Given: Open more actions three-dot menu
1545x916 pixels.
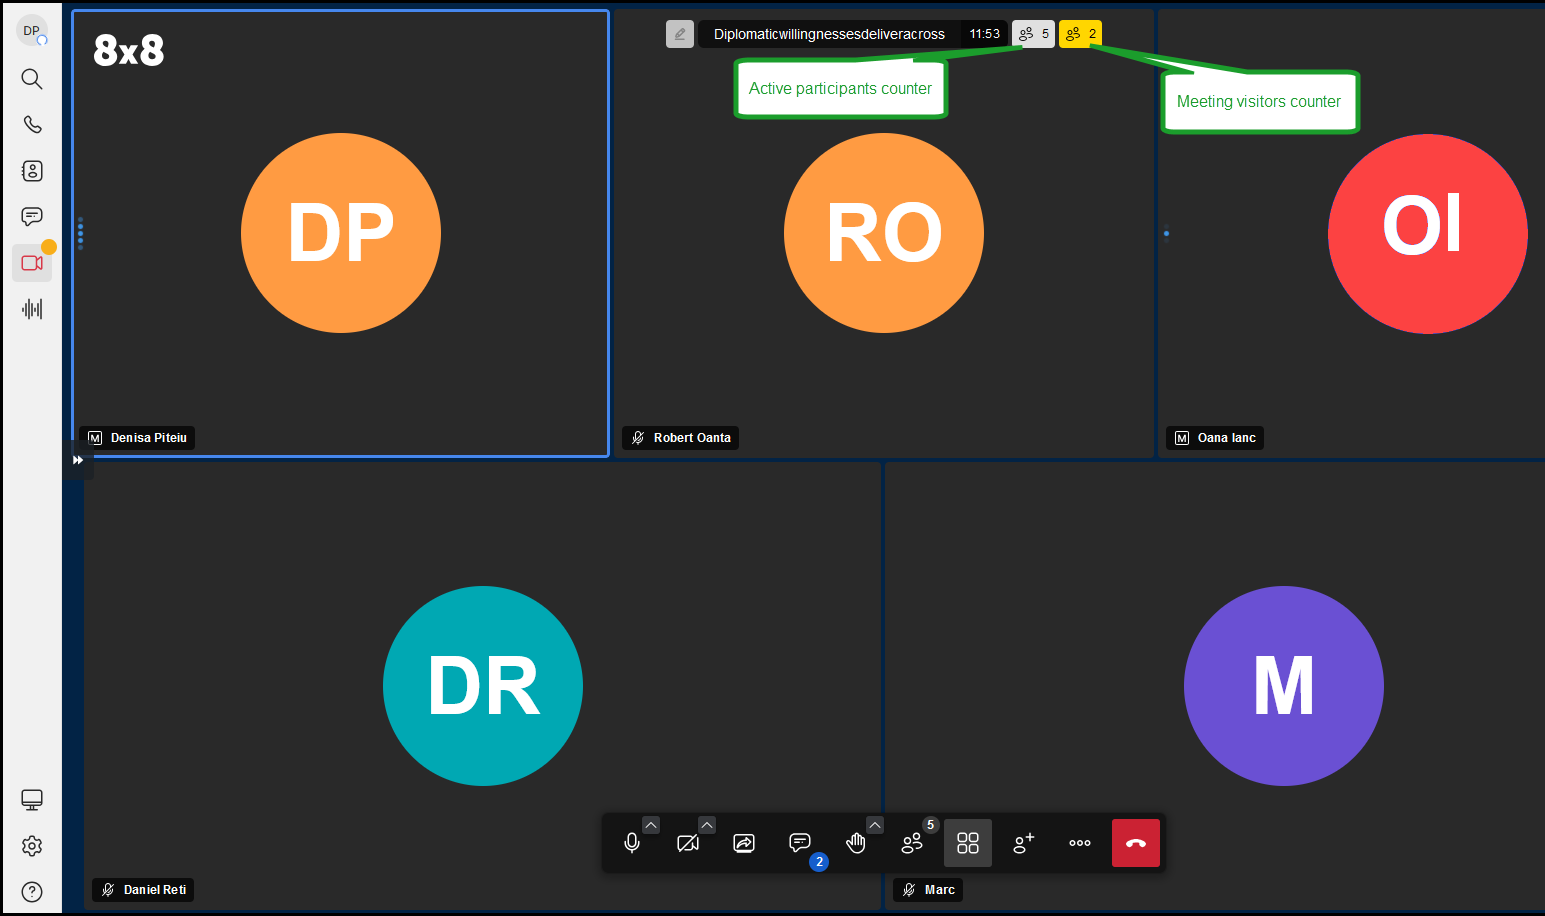Looking at the screenshot, I should (1080, 843).
